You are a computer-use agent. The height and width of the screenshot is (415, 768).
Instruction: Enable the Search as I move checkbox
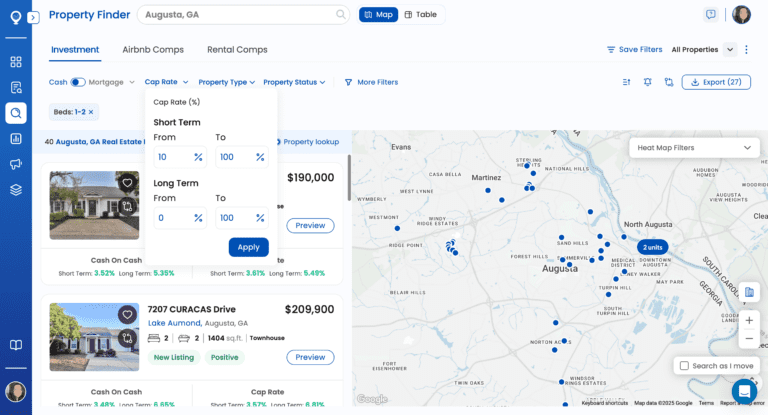coord(684,366)
